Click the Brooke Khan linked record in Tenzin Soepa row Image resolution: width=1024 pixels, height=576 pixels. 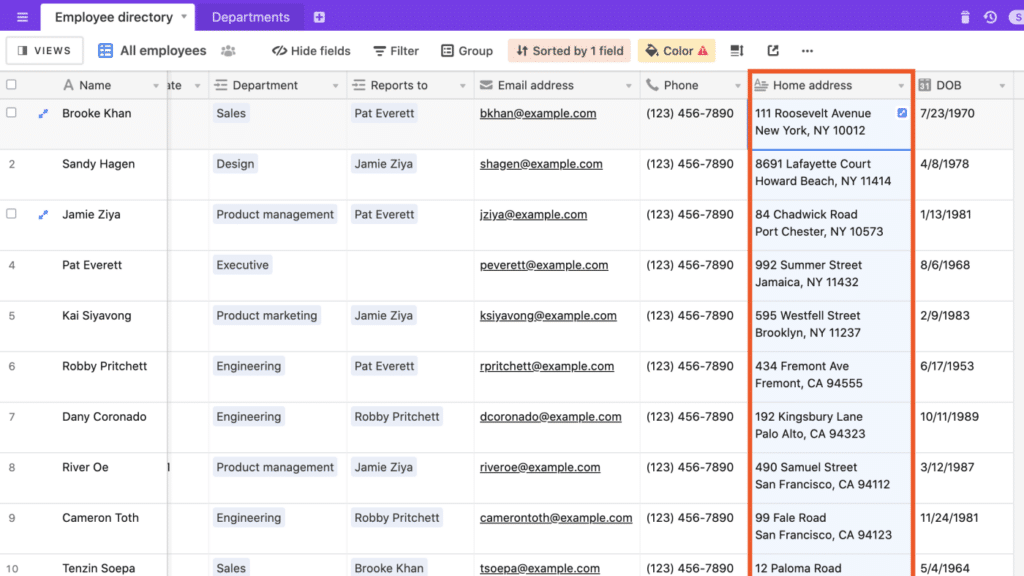[389, 568]
